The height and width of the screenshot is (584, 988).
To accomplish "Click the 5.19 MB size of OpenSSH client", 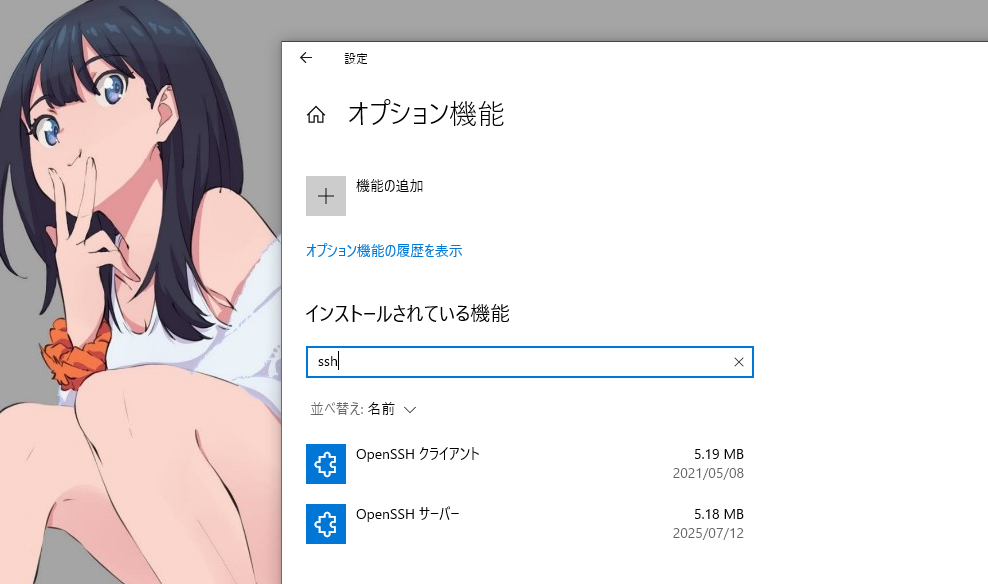I will [718, 454].
